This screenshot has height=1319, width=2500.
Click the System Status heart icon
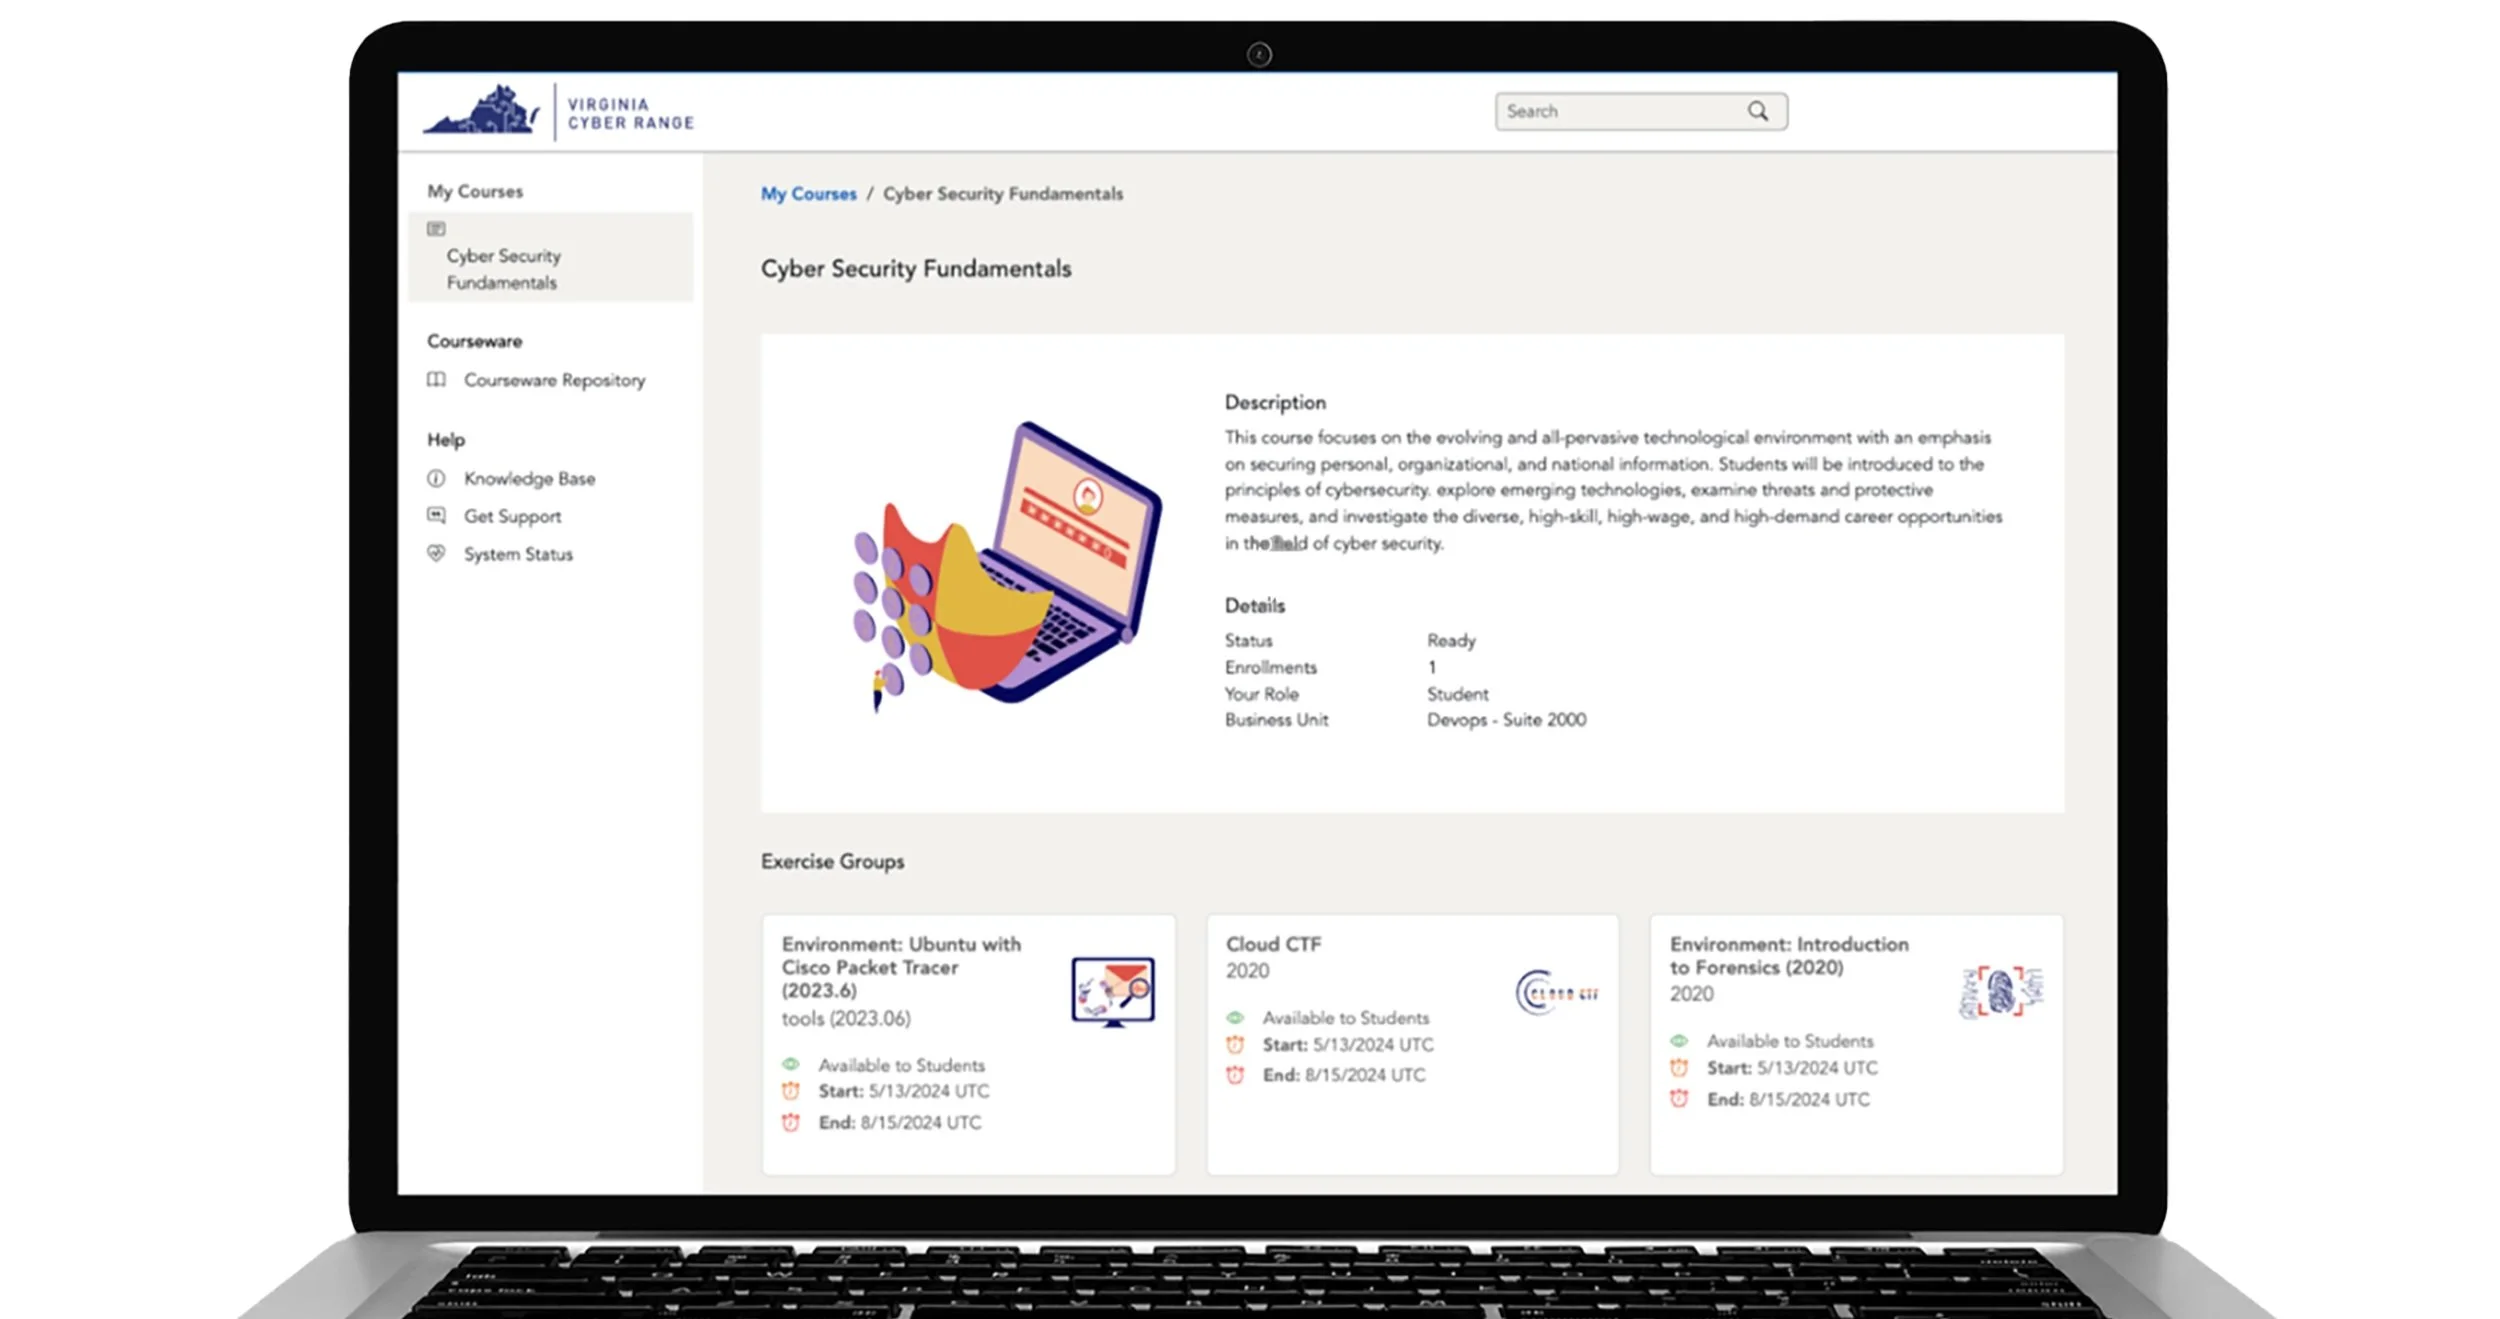[436, 553]
